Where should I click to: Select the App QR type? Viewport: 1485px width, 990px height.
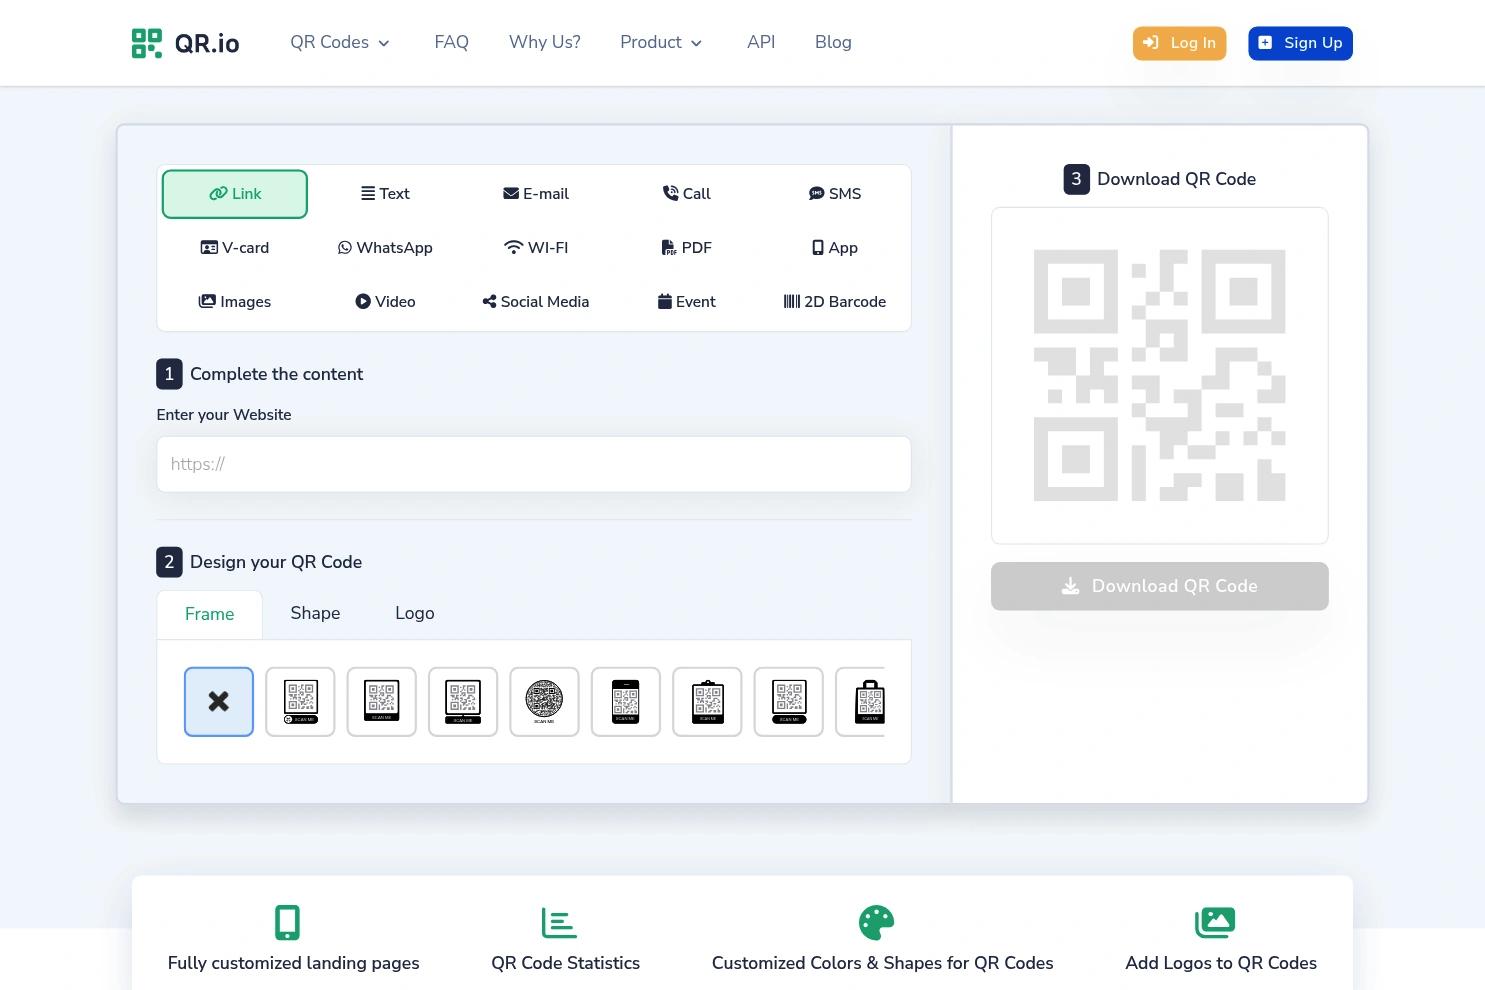coord(835,248)
